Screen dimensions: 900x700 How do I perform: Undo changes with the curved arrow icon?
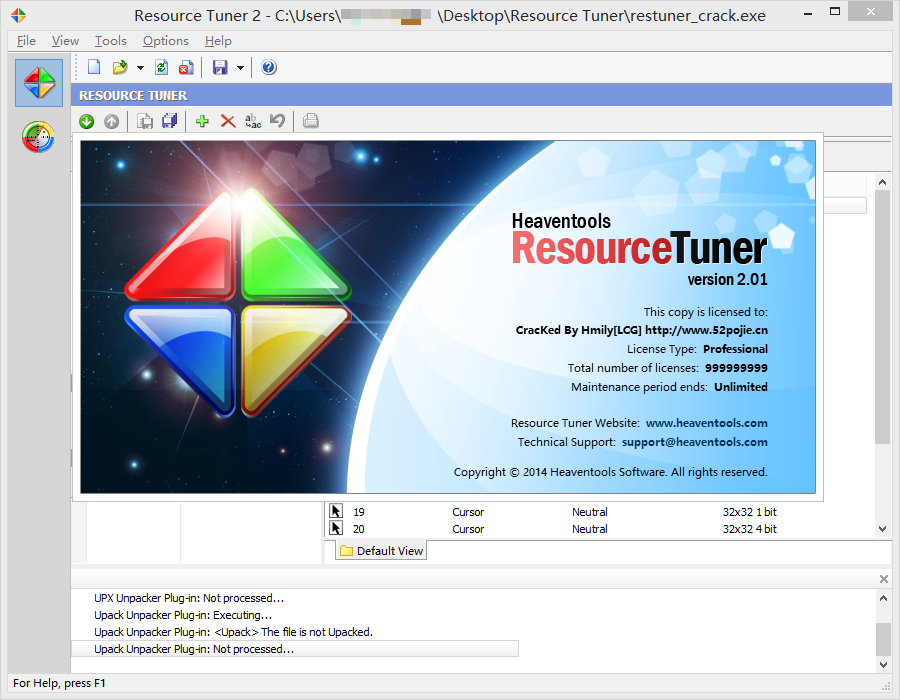(278, 121)
